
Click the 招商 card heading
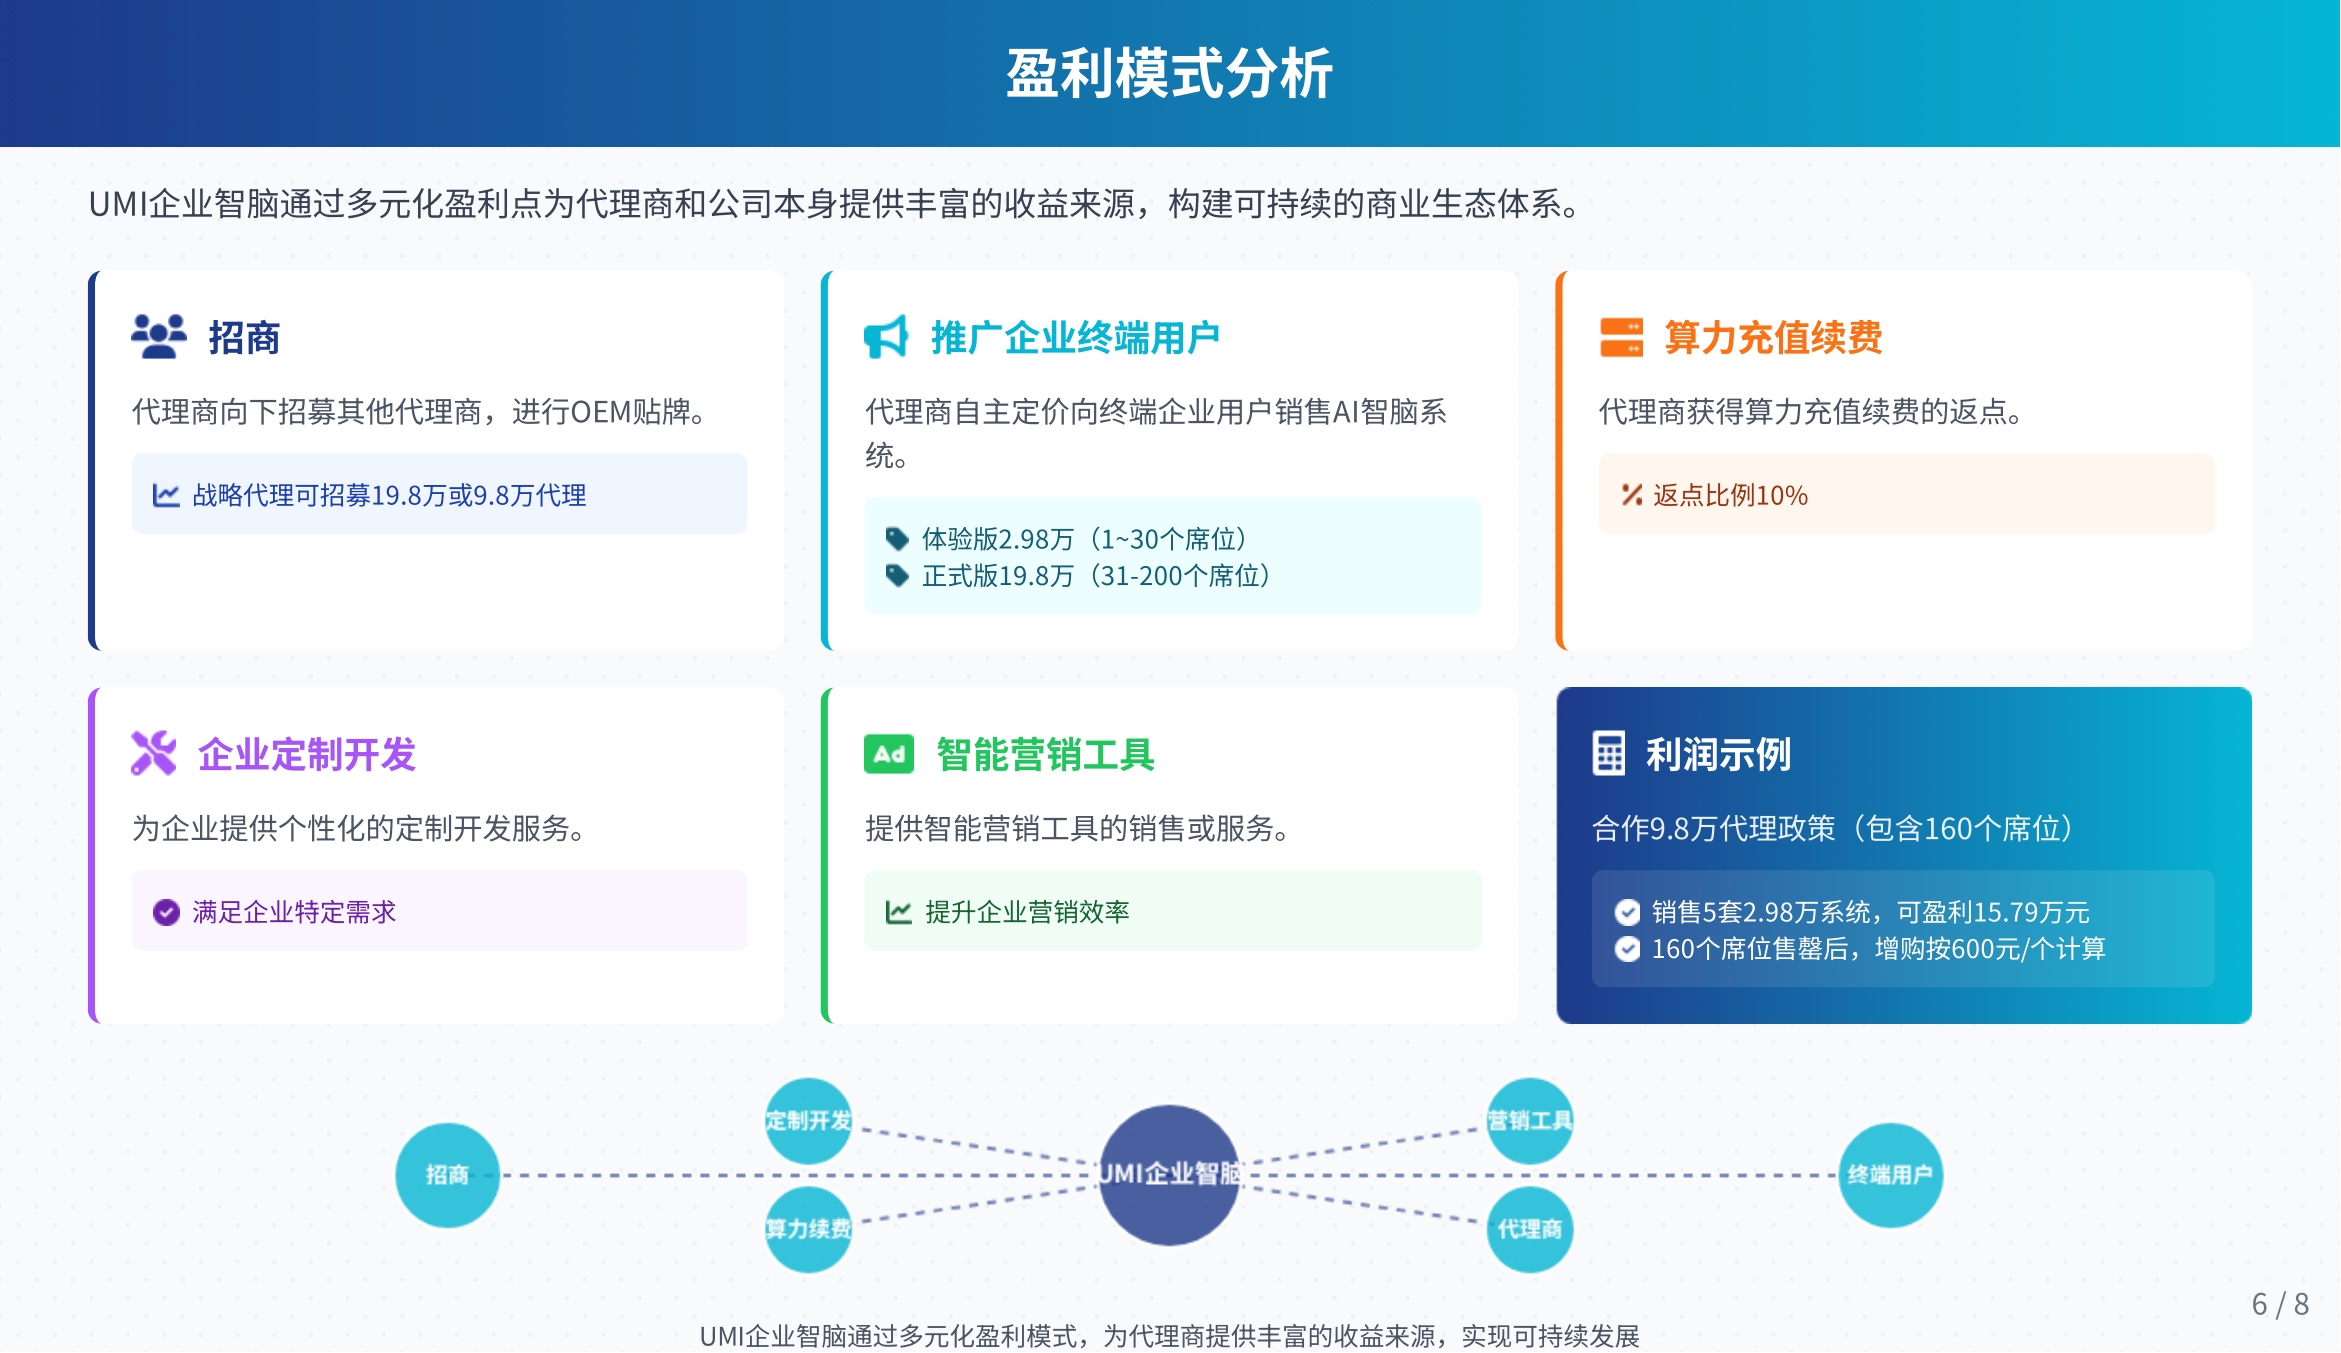pyautogui.click(x=244, y=338)
